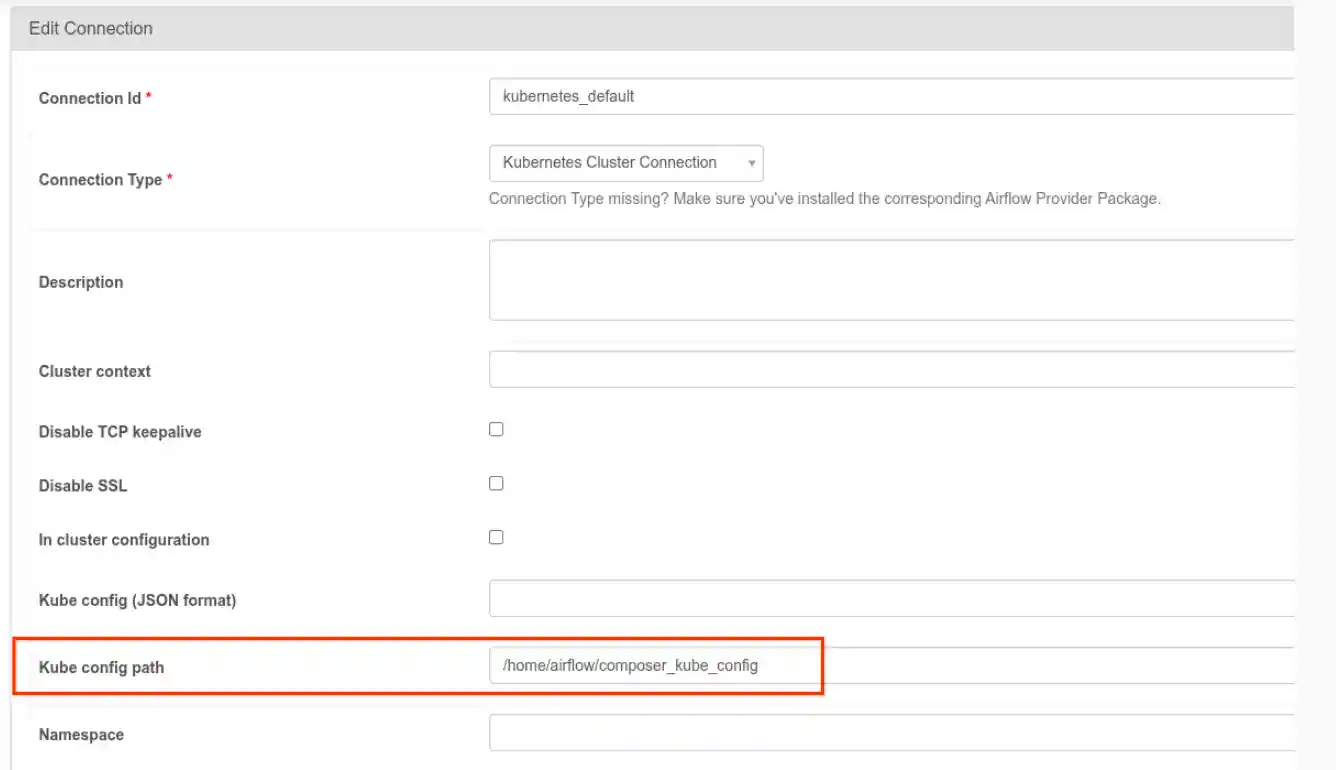The image size is (1336, 770).
Task: Toggle In cluster configuration on
Action: click(496, 536)
